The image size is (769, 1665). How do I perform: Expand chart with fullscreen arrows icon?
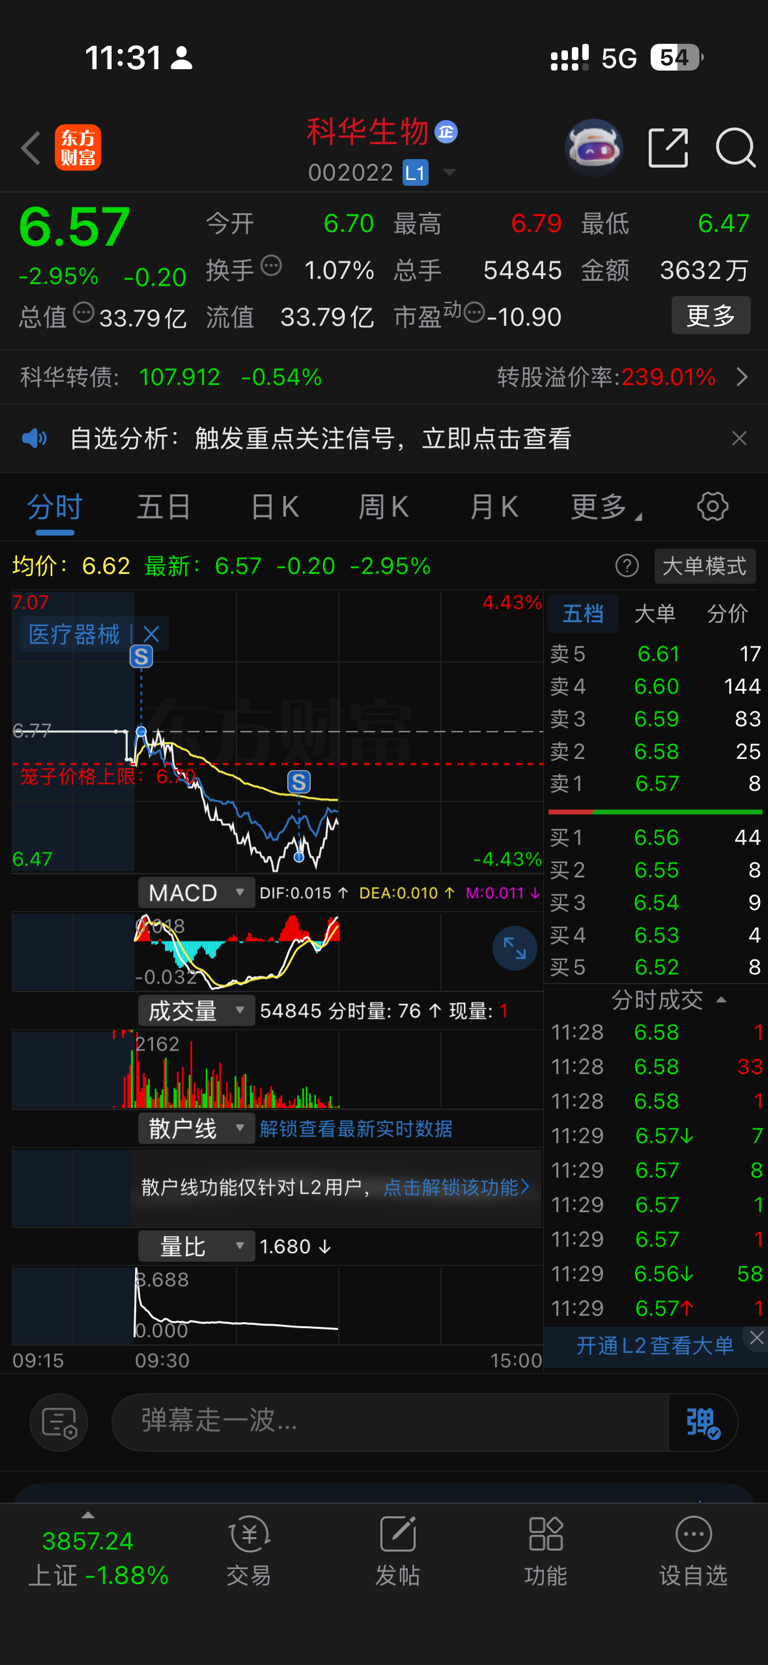(515, 948)
